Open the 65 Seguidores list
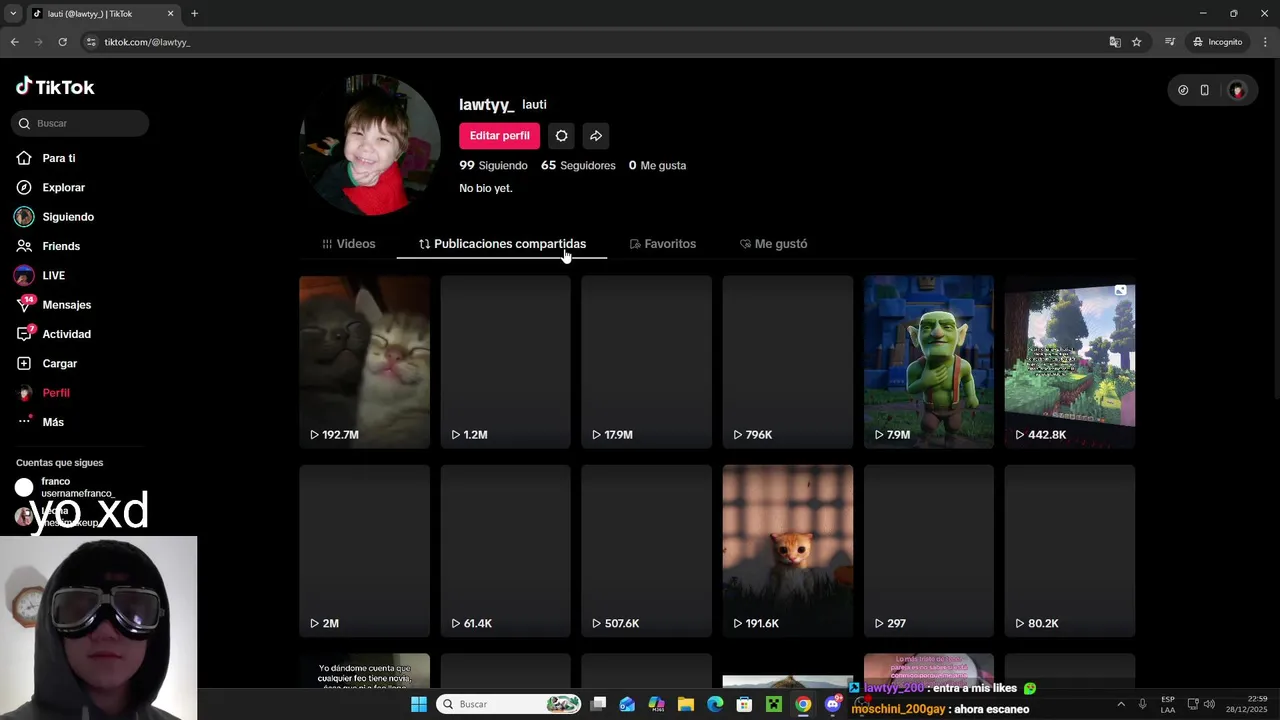 point(578,165)
